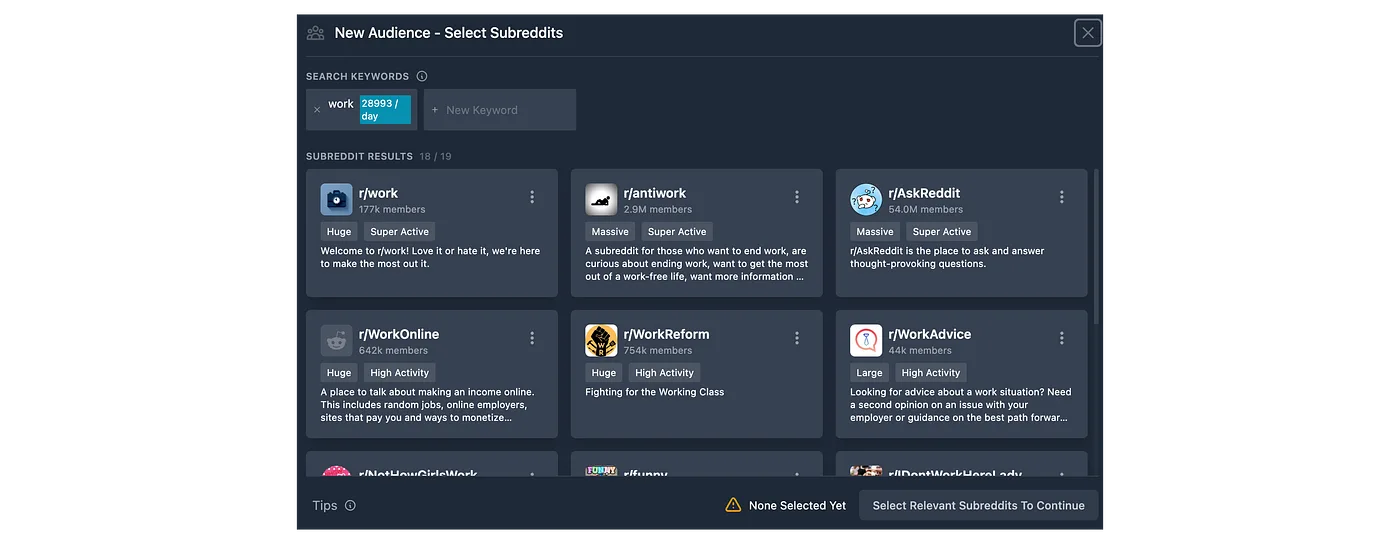The width and height of the screenshot is (1400, 544).
Task: Click the Massive tag on r/antiwork
Action: (610, 232)
